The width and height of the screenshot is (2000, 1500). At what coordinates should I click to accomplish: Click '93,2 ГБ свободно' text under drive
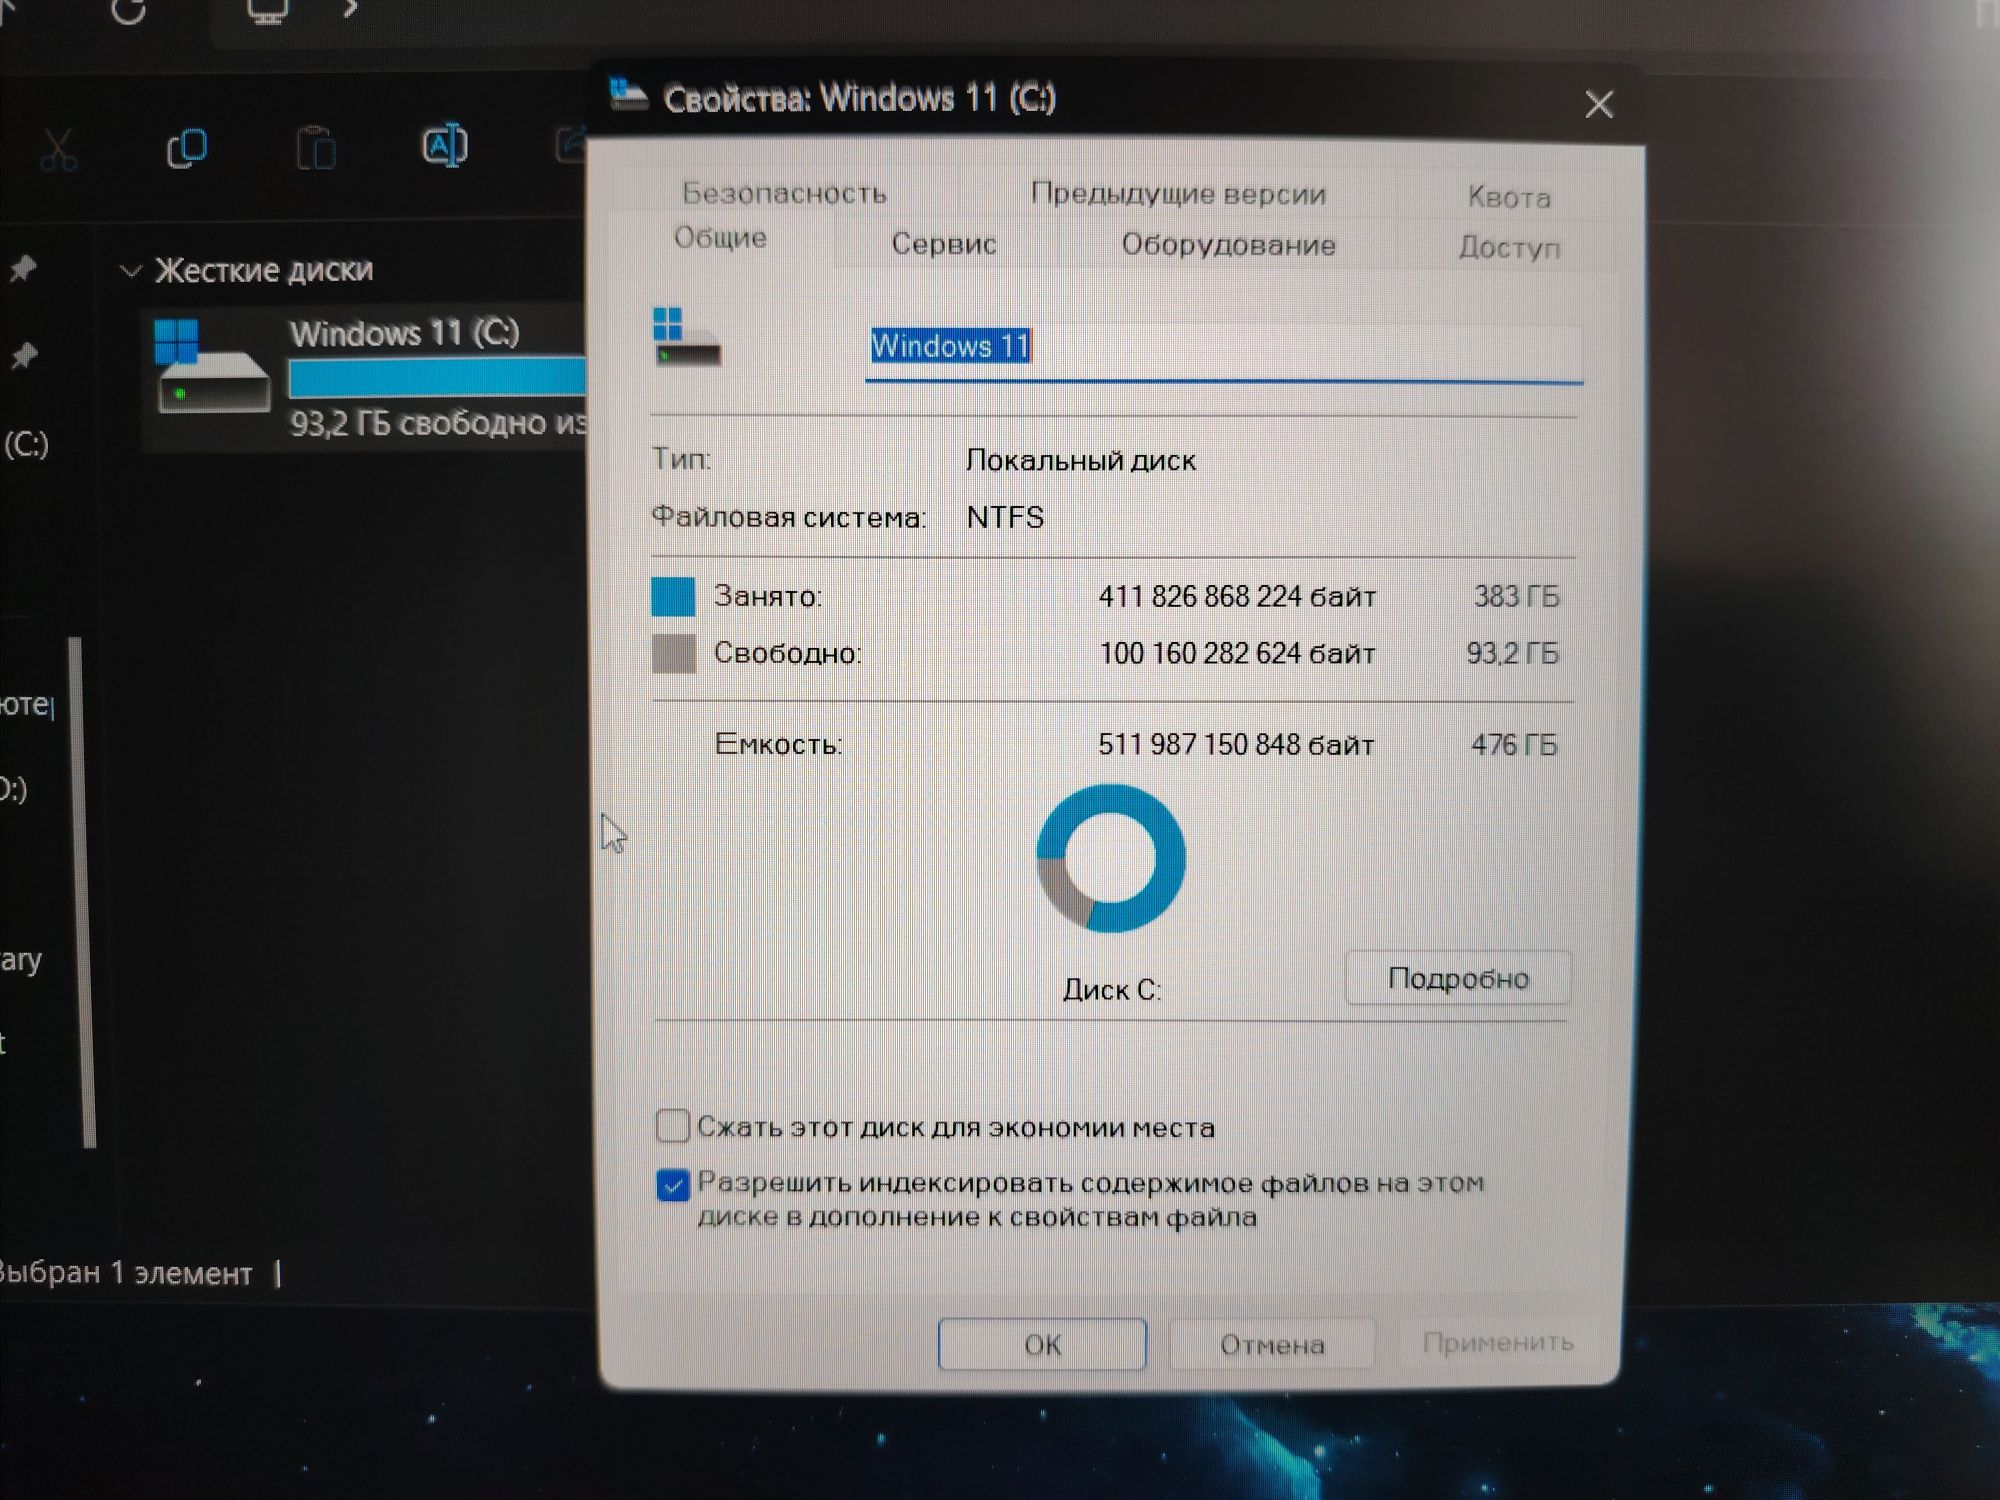418,423
